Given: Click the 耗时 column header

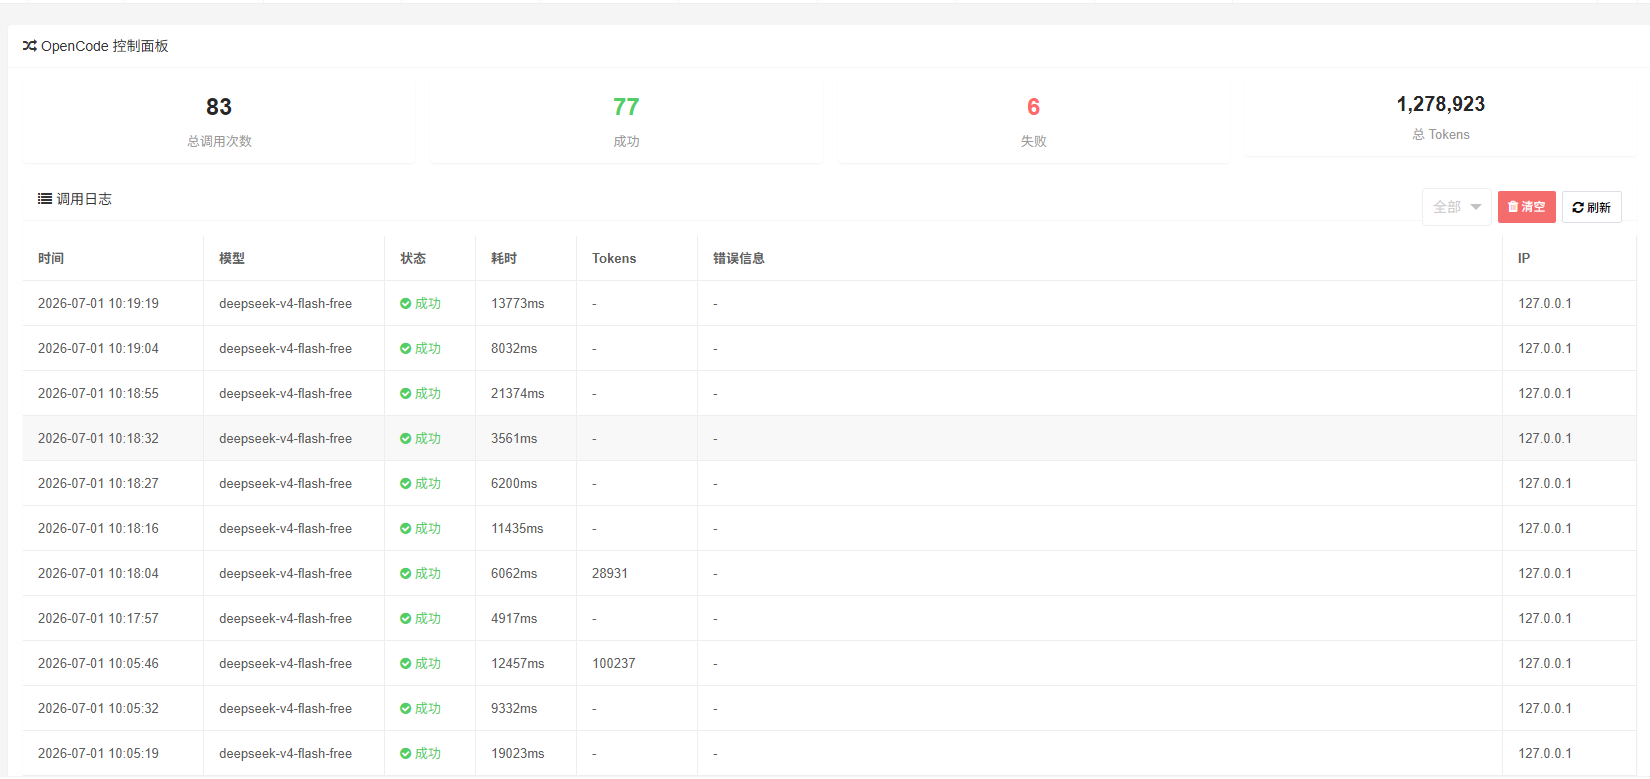Looking at the screenshot, I should pyautogui.click(x=504, y=258).
